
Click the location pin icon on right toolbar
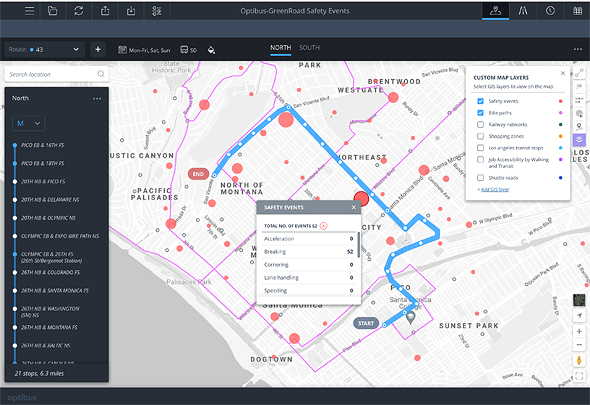tap(579, 126)
